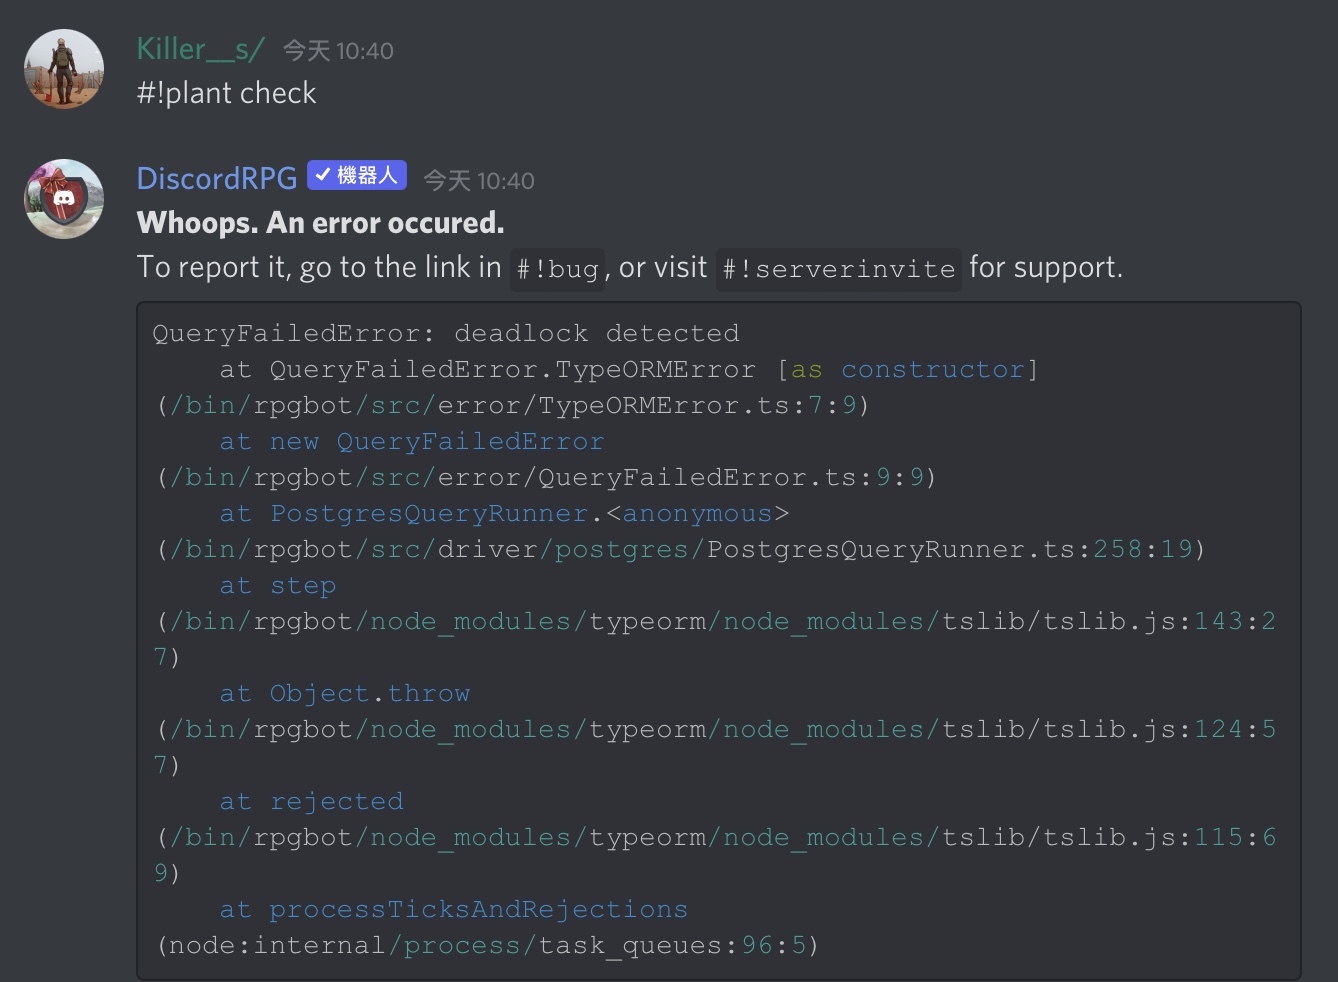Open Killer__s/ user avatar
The width and height of the screenshot is (1338, 982).
[64, 69]
